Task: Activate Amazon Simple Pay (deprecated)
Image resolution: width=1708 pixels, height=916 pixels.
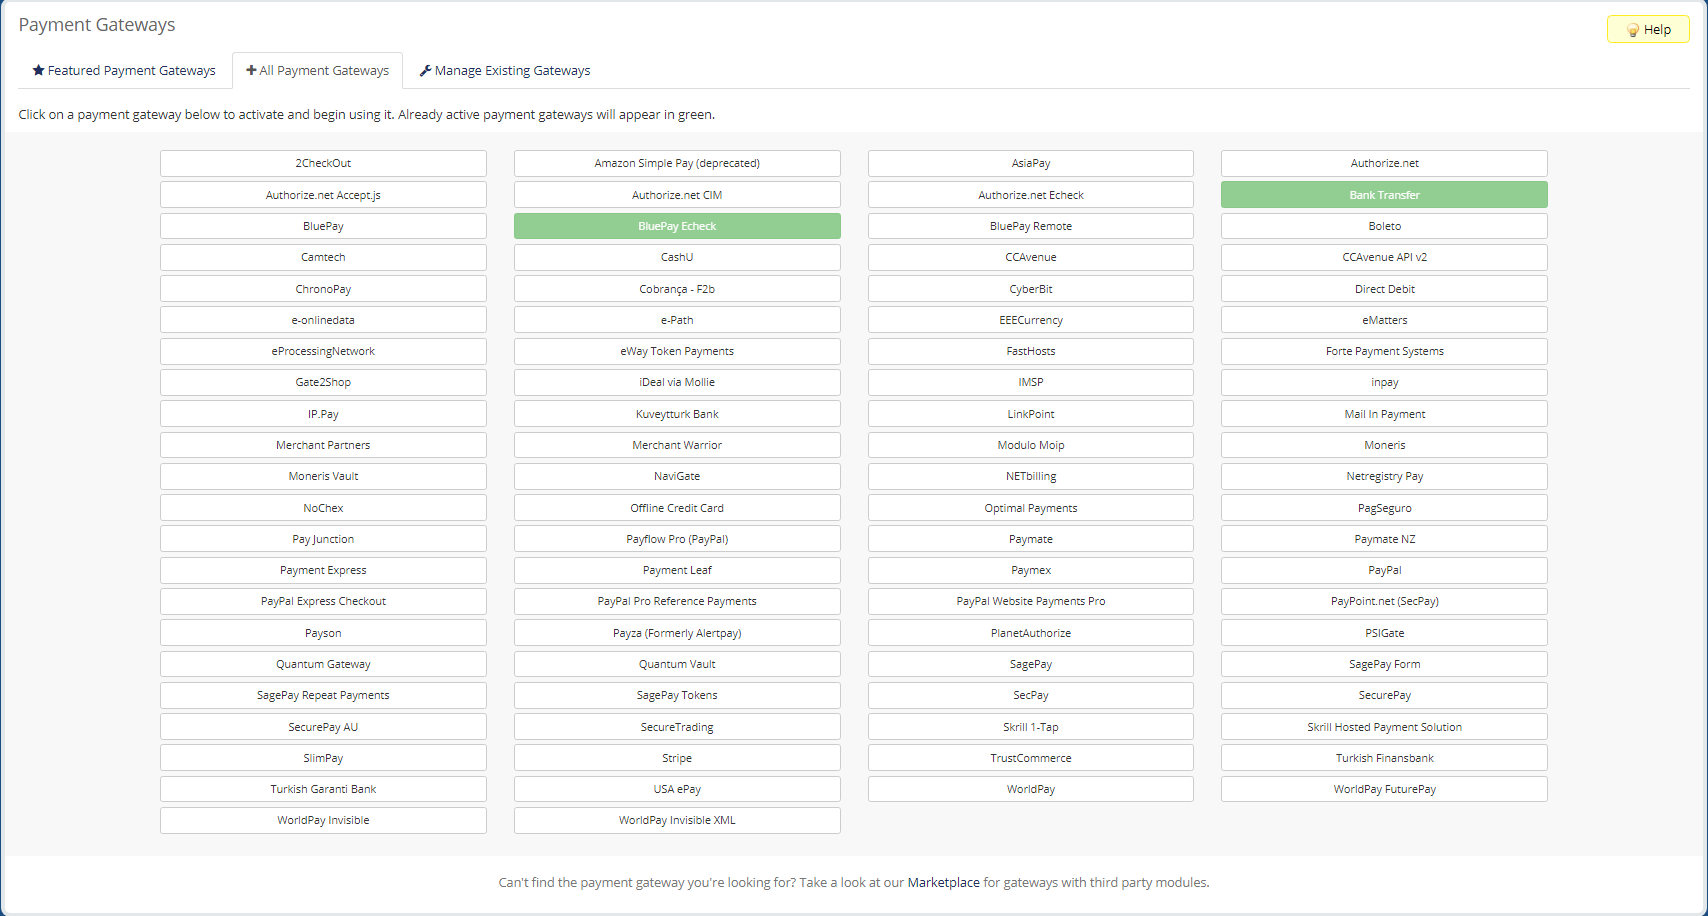Action: tap(677, 163)
